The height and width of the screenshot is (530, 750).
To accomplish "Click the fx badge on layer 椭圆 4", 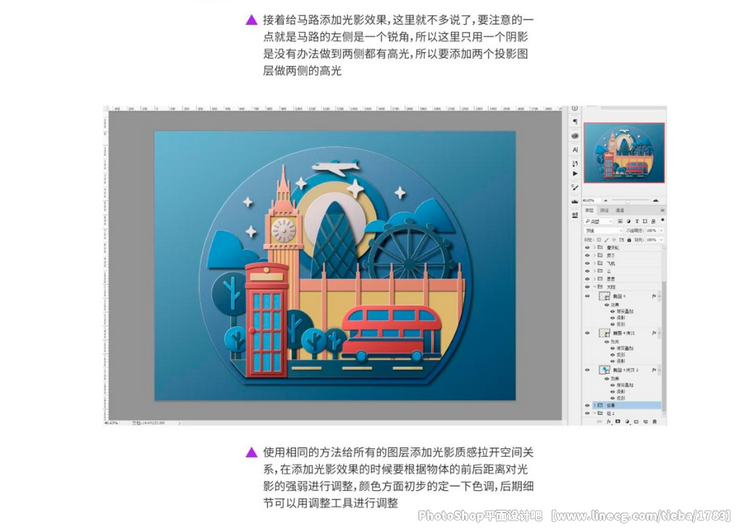I will point(653,297).
